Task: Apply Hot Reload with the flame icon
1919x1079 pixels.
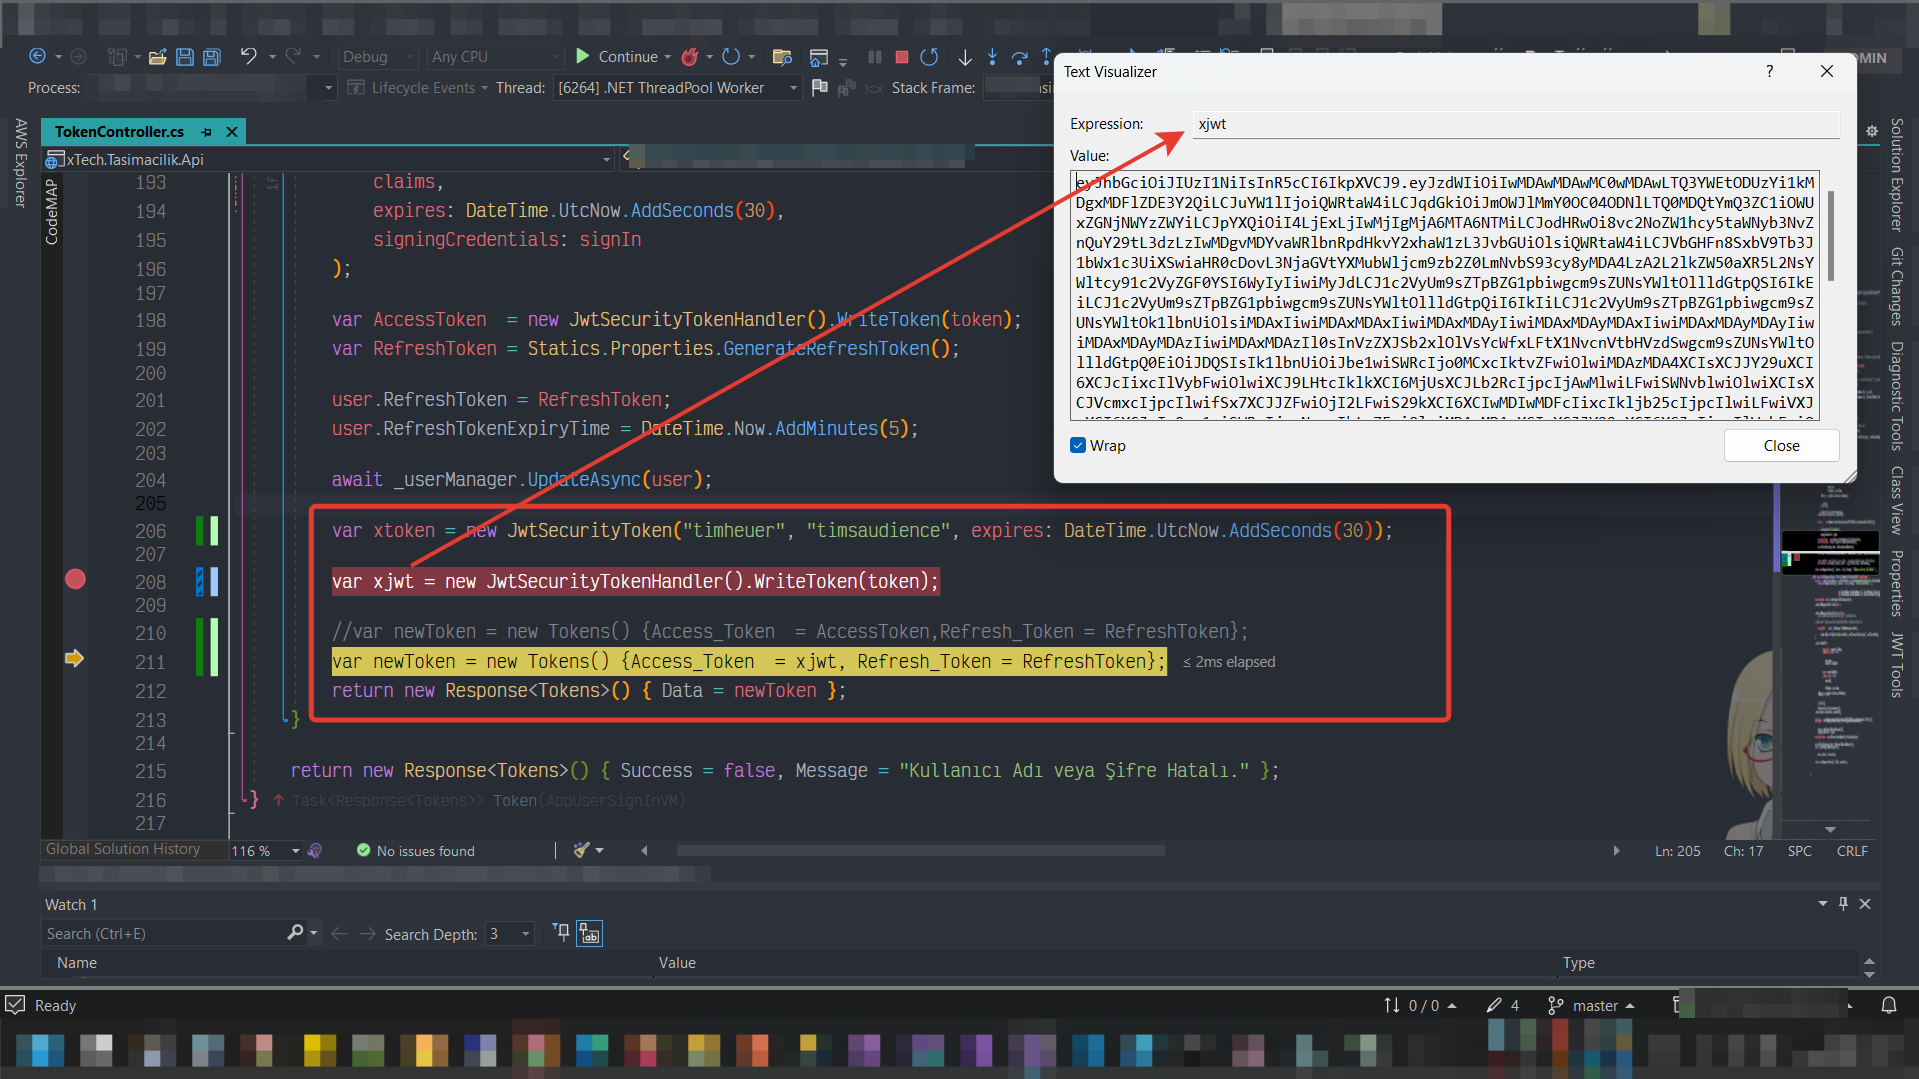Action: (691, 57)
